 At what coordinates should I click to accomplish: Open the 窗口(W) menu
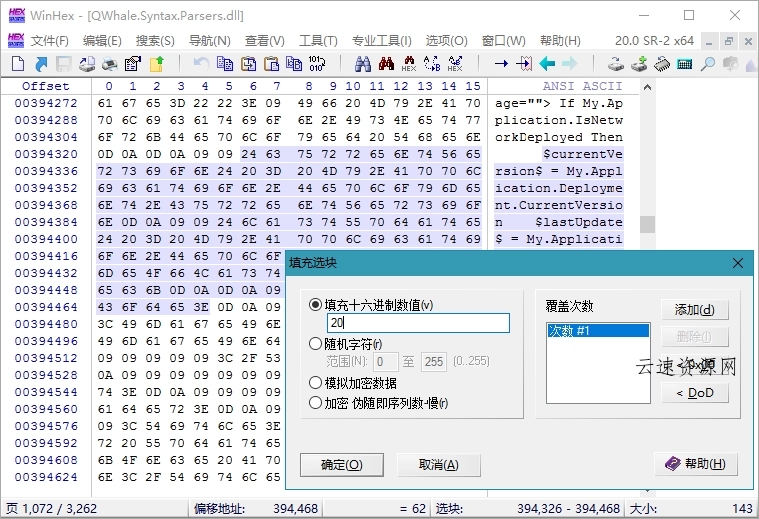point(503,41)
